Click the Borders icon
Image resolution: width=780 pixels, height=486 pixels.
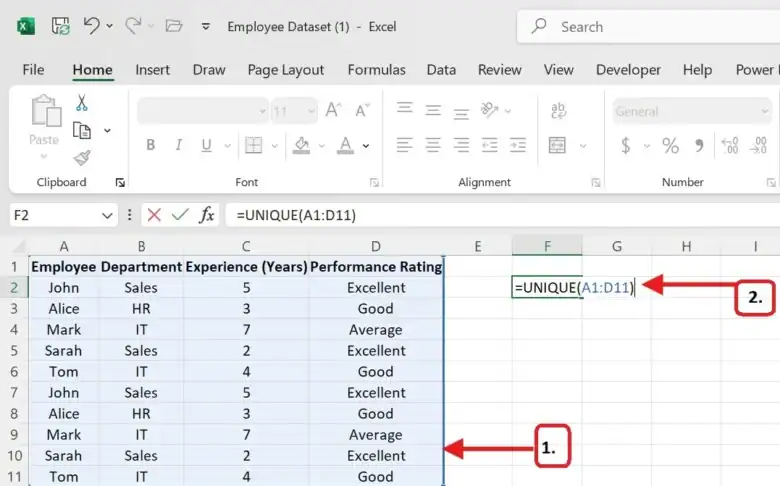[x=254, y=145]
